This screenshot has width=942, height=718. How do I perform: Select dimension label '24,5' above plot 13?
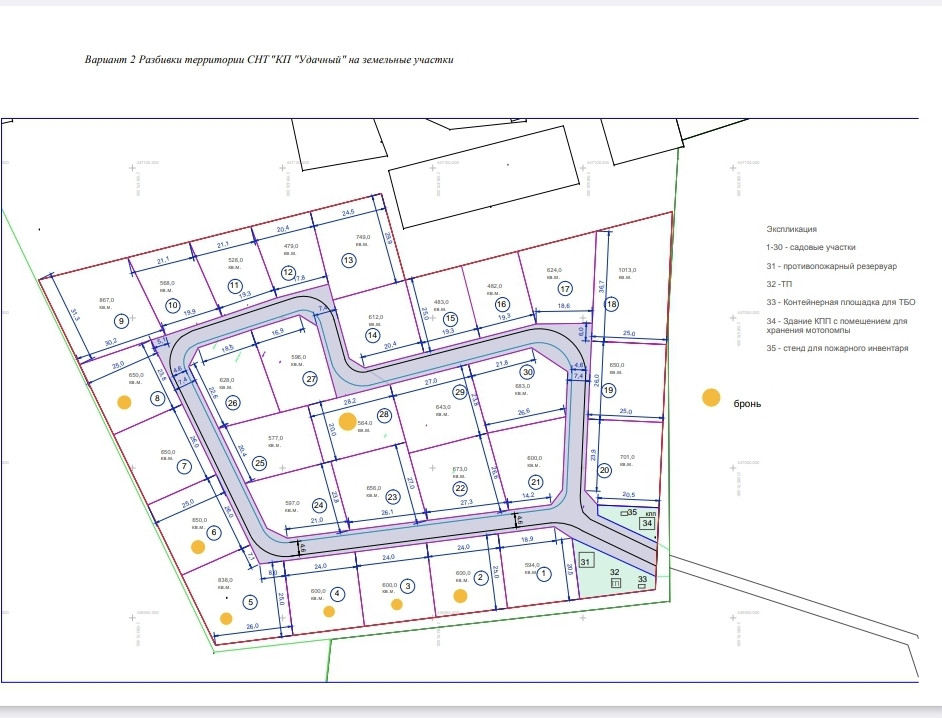[x=348, y=213]
